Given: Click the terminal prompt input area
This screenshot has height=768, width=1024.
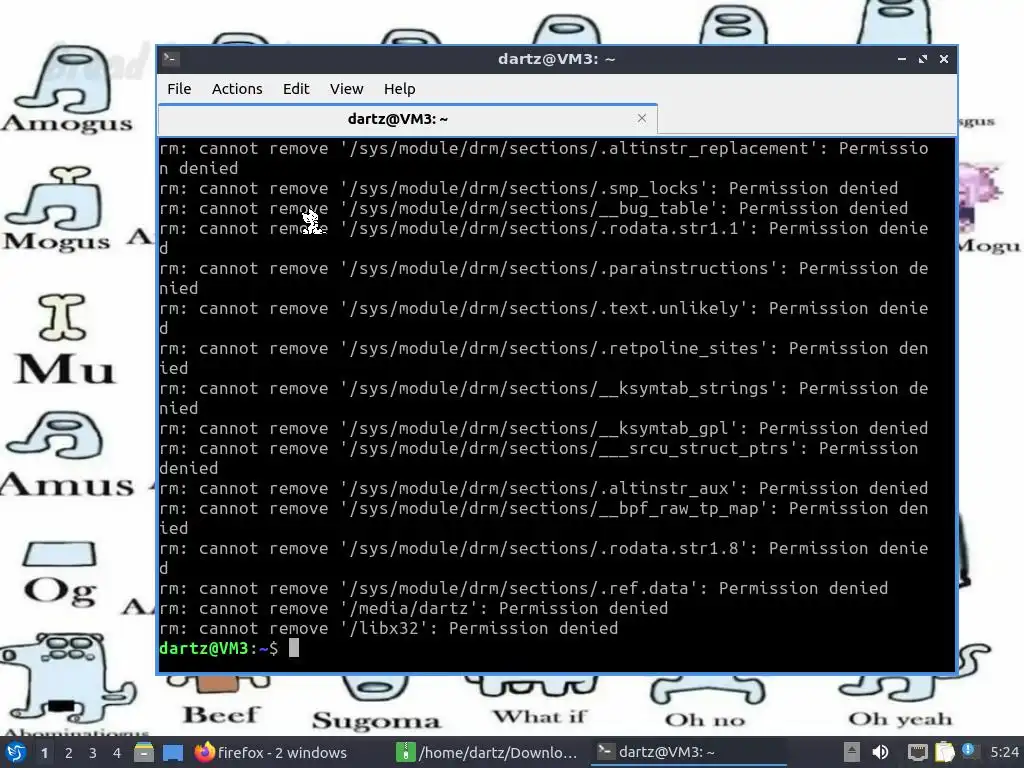Looking at the screenshot, I should [x=294, y=648].
